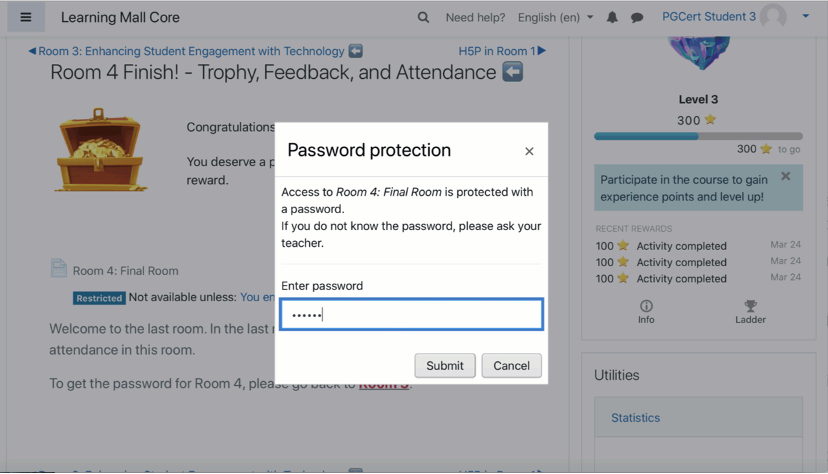Close the Password protection dialog
Screen dimensions: 828x474
[x=529, y=151]
